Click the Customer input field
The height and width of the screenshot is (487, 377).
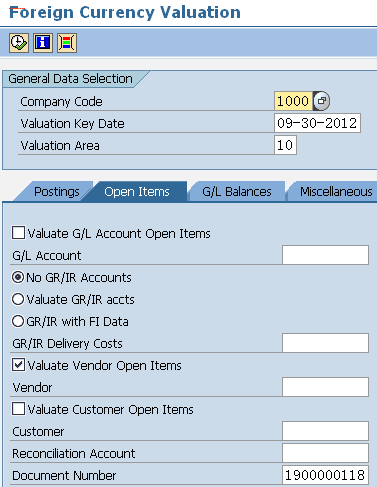(325, 431)
